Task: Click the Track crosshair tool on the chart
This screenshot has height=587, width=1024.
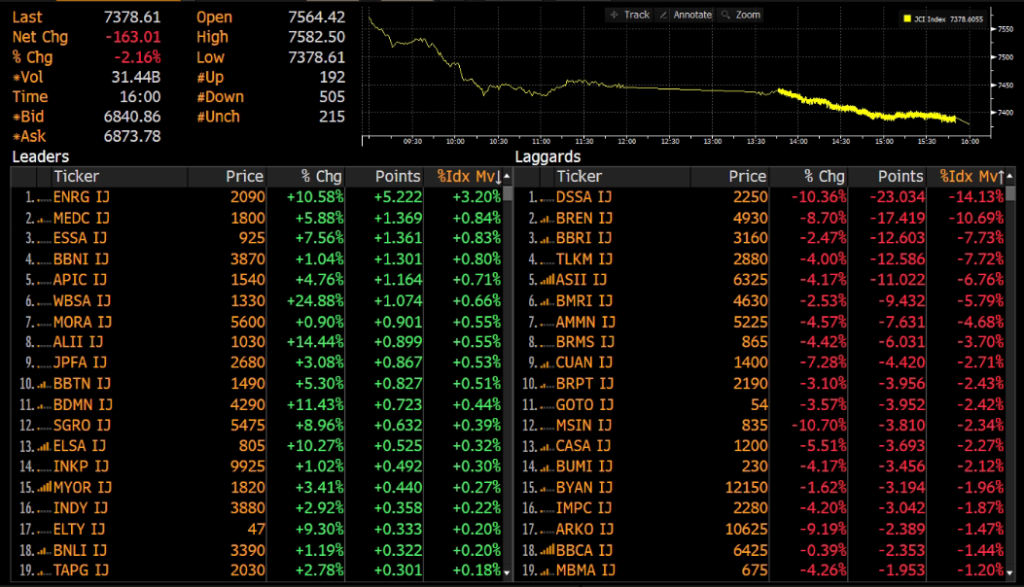Action: tap(629, 15)
